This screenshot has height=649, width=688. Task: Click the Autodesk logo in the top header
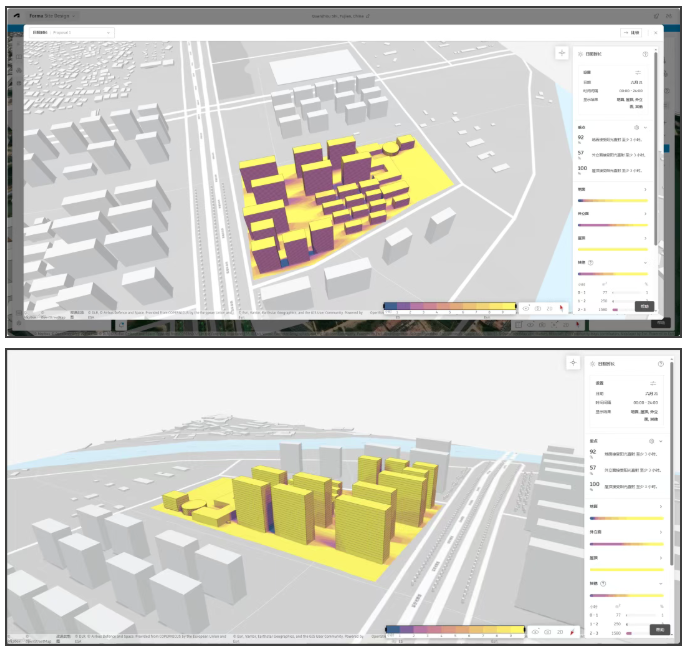tap(17, 16)
